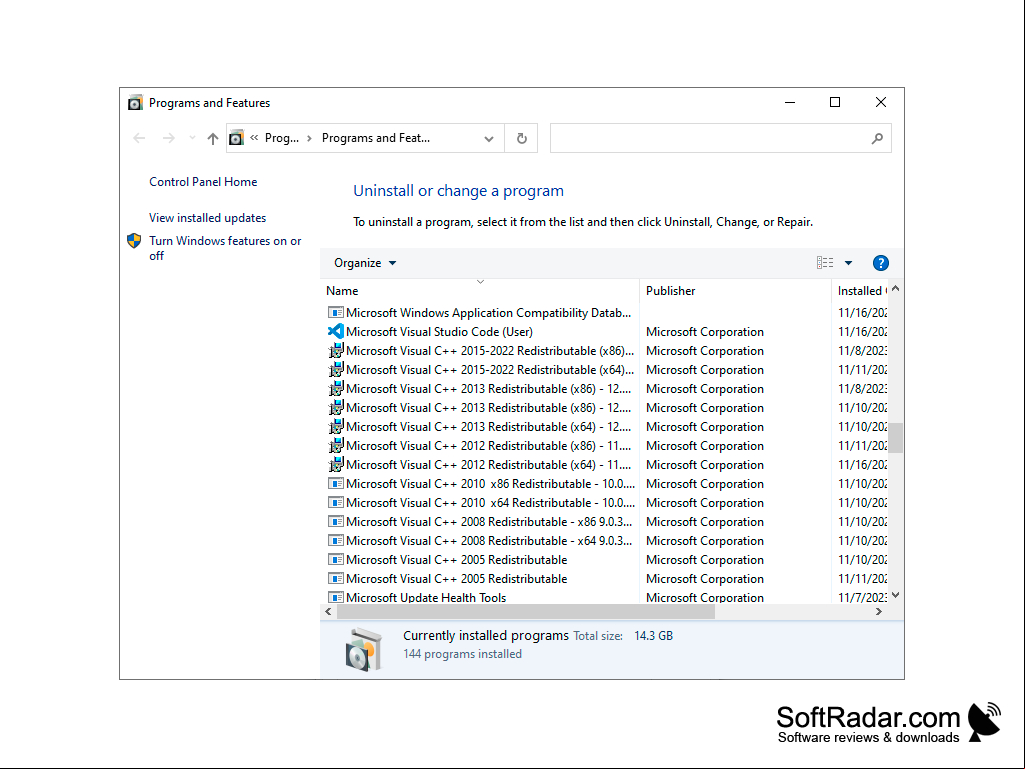
Task: Click the vertical scrollbar thumb
Action: click(x=896, y=437)
